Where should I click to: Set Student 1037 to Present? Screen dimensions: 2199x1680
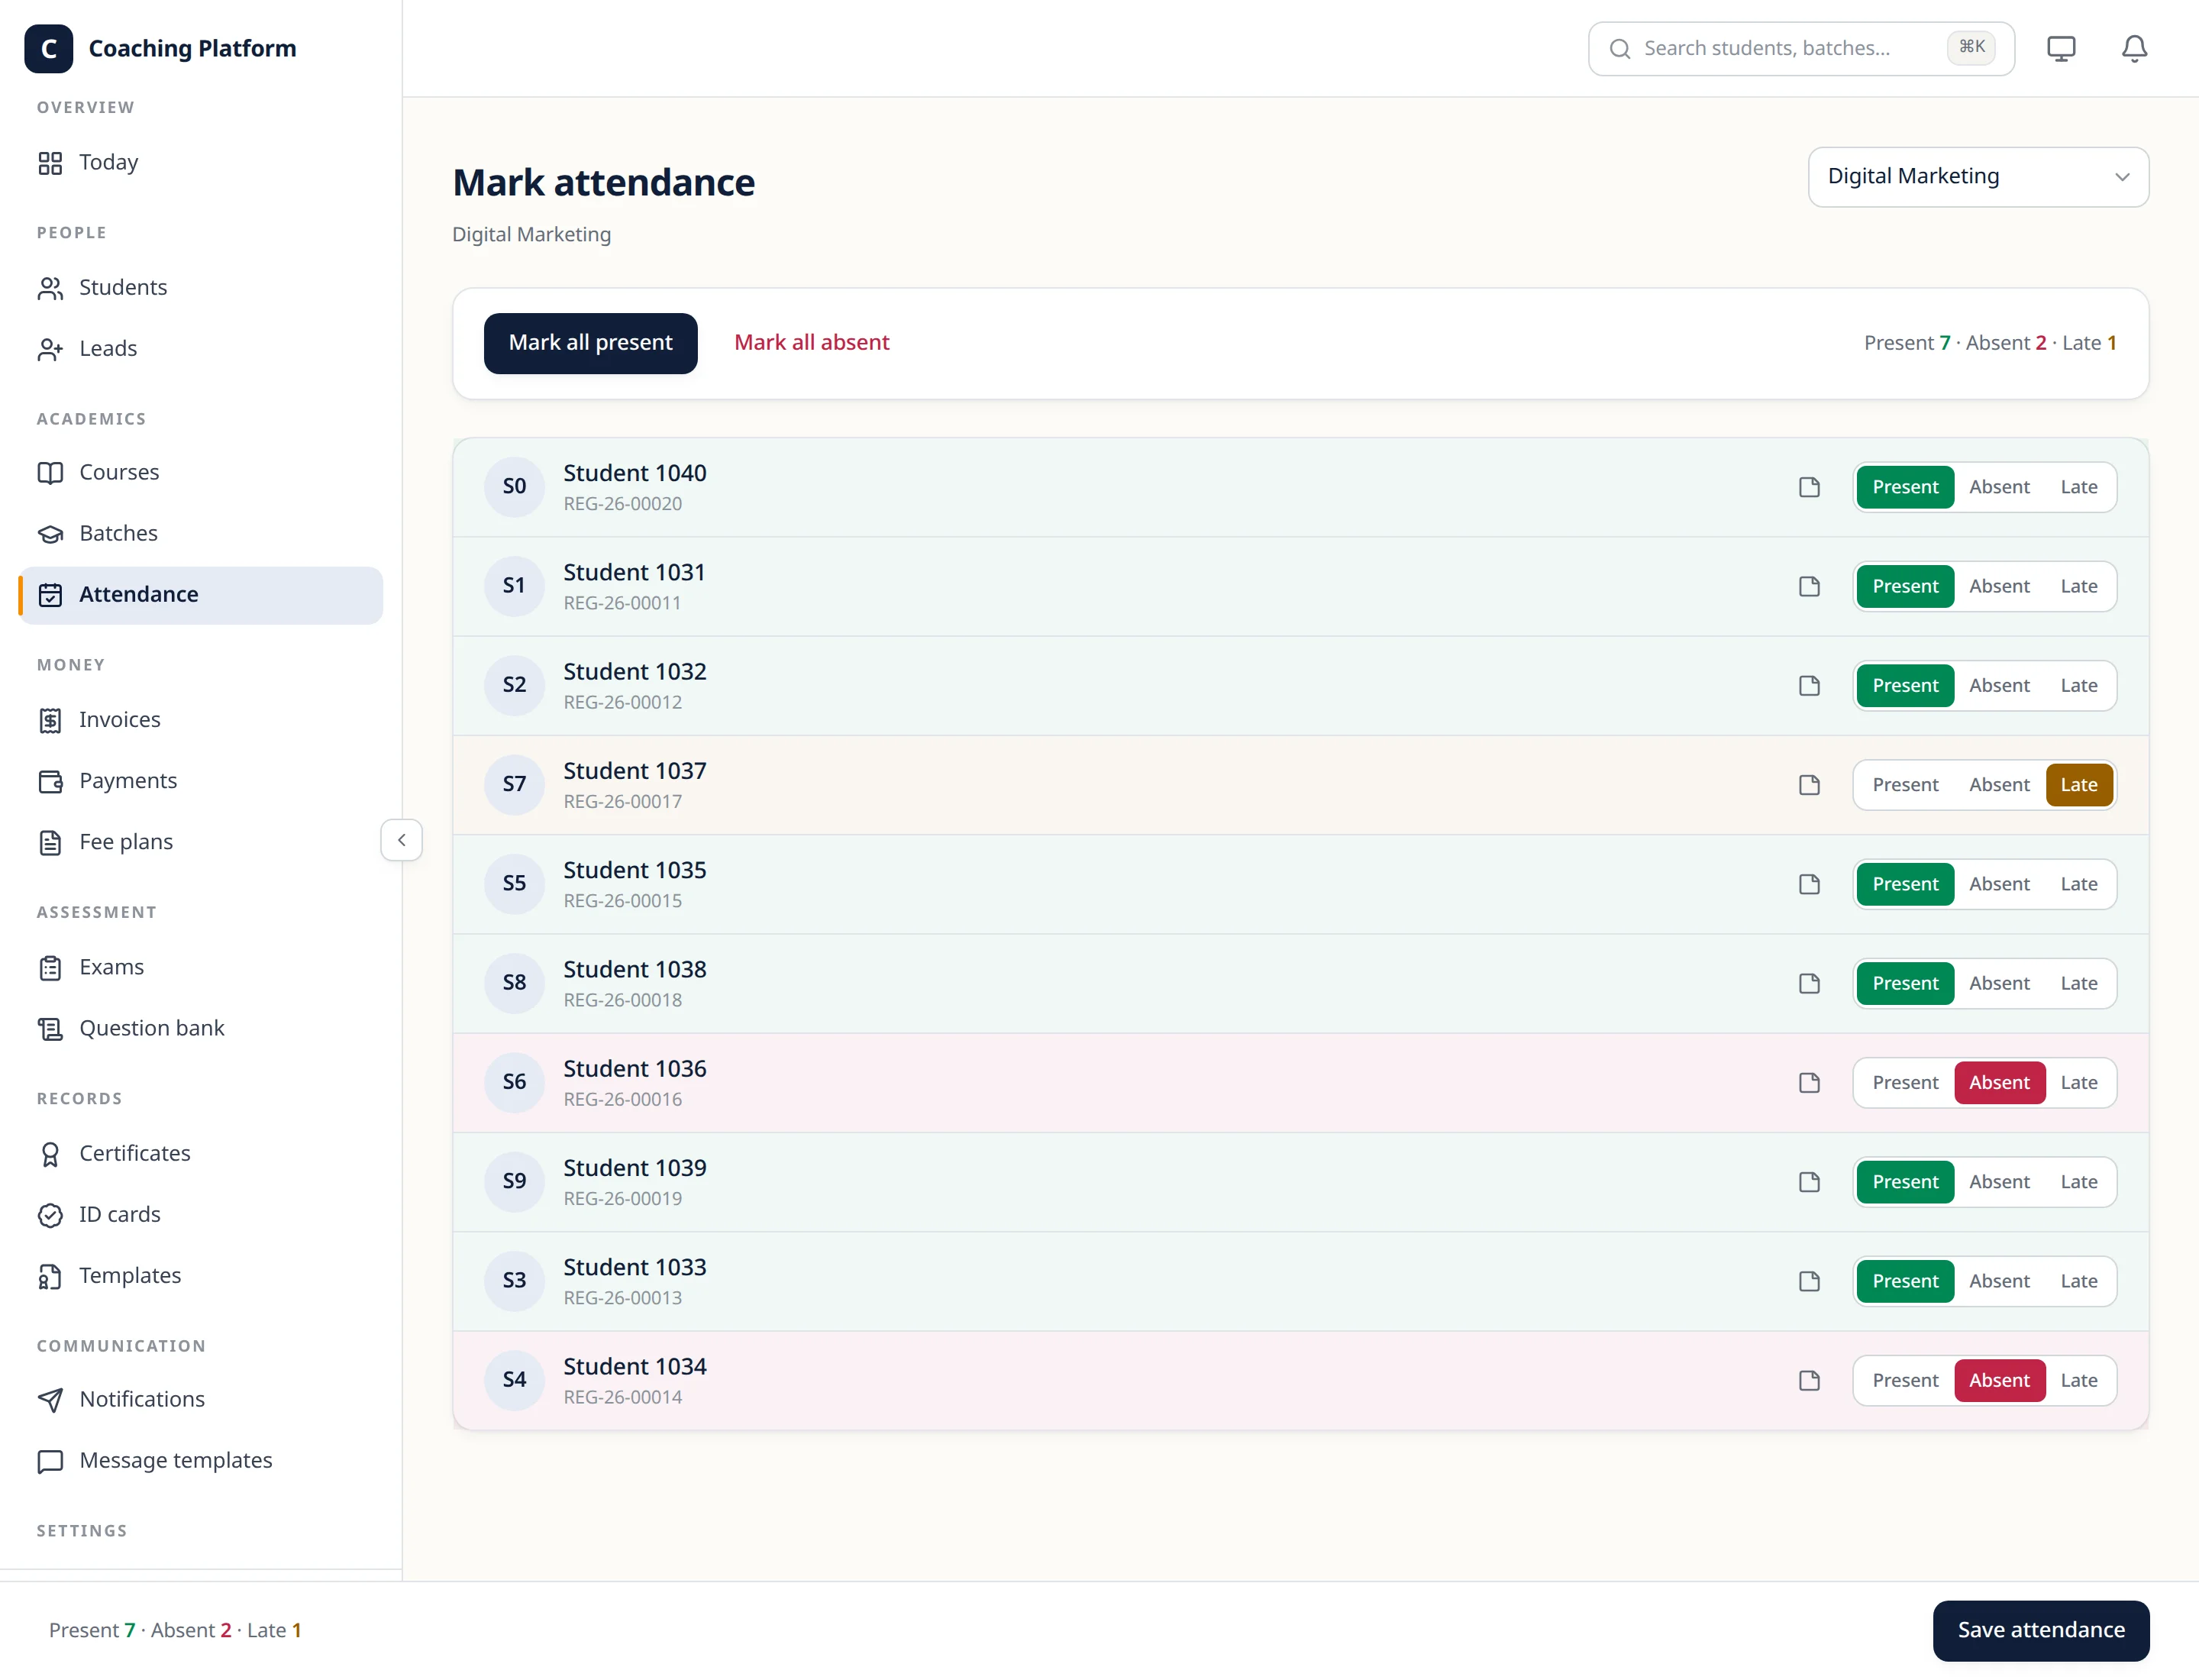(x=1905, y=785)
